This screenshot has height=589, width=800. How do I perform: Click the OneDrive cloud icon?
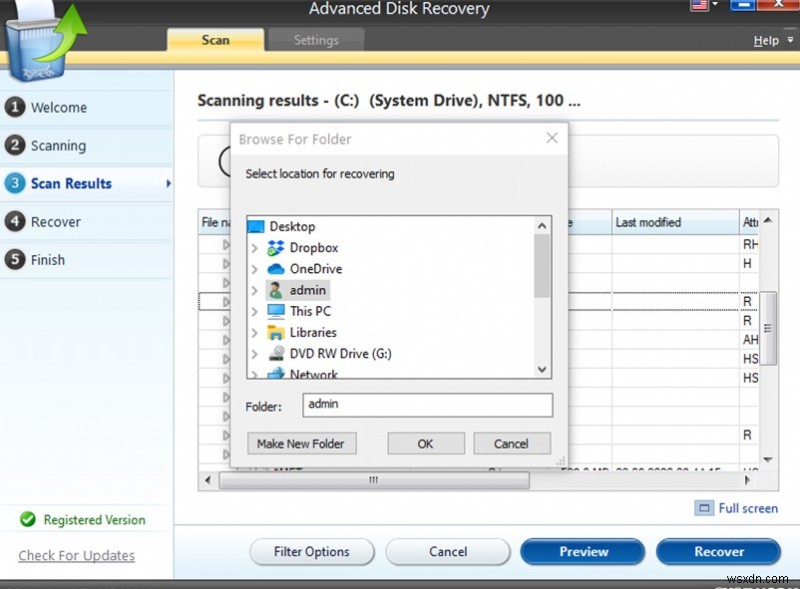click(276, 269)
